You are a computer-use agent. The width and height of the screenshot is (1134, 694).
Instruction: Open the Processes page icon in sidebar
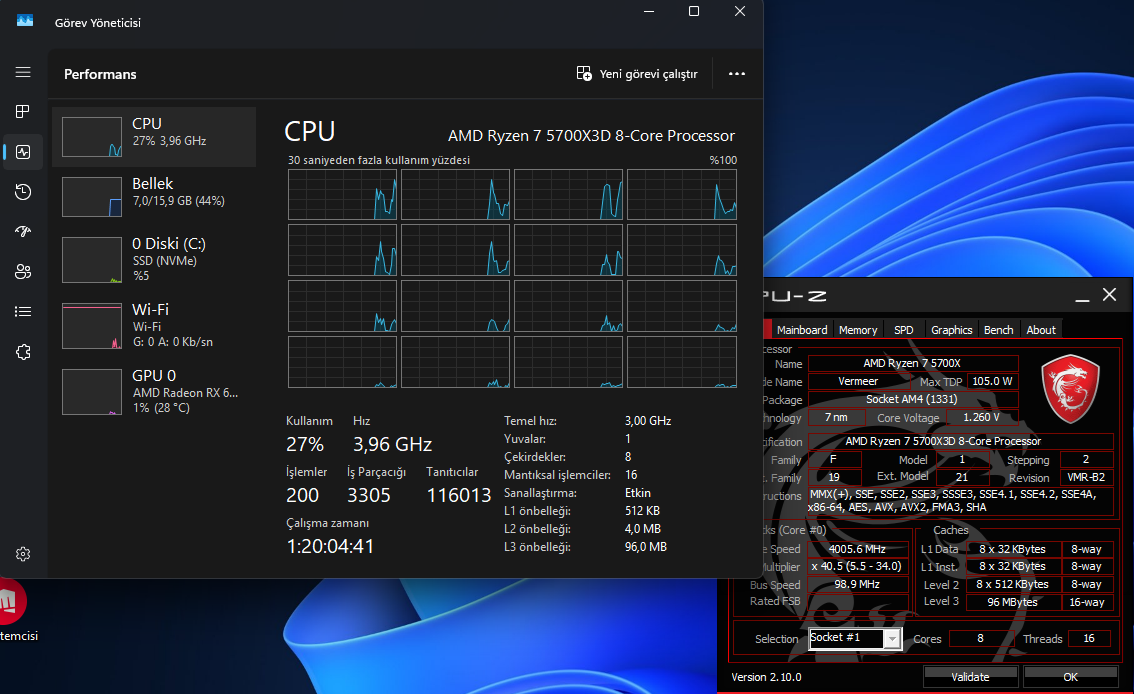point(23,111)
